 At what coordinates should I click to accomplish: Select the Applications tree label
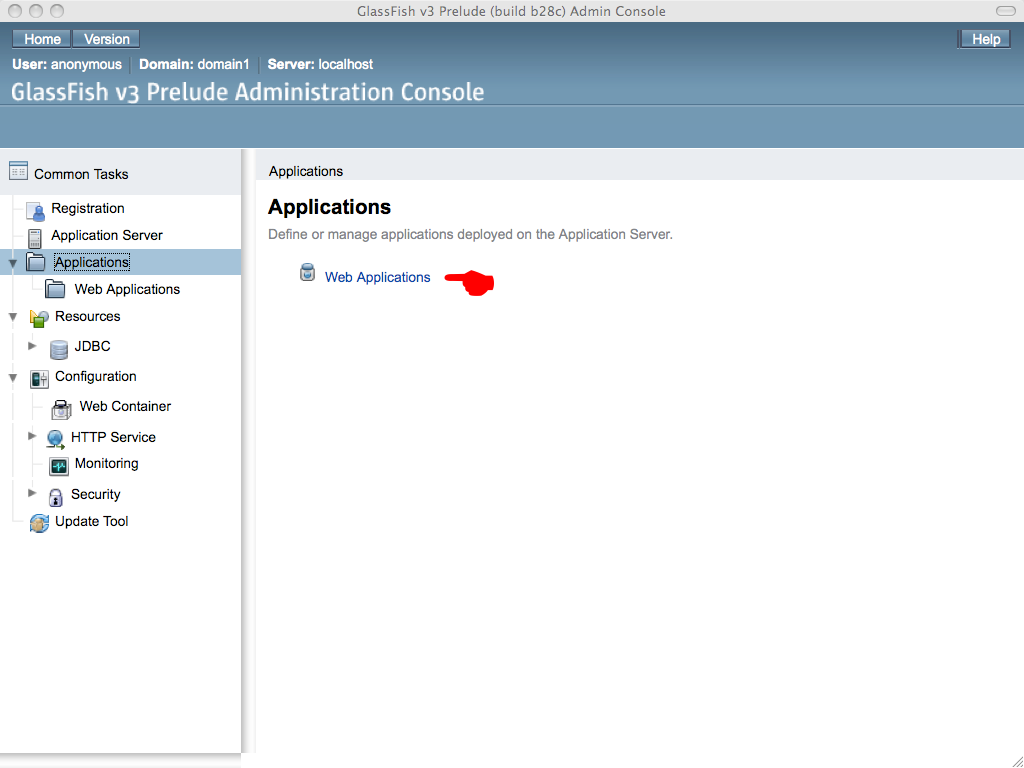[91, 262]
